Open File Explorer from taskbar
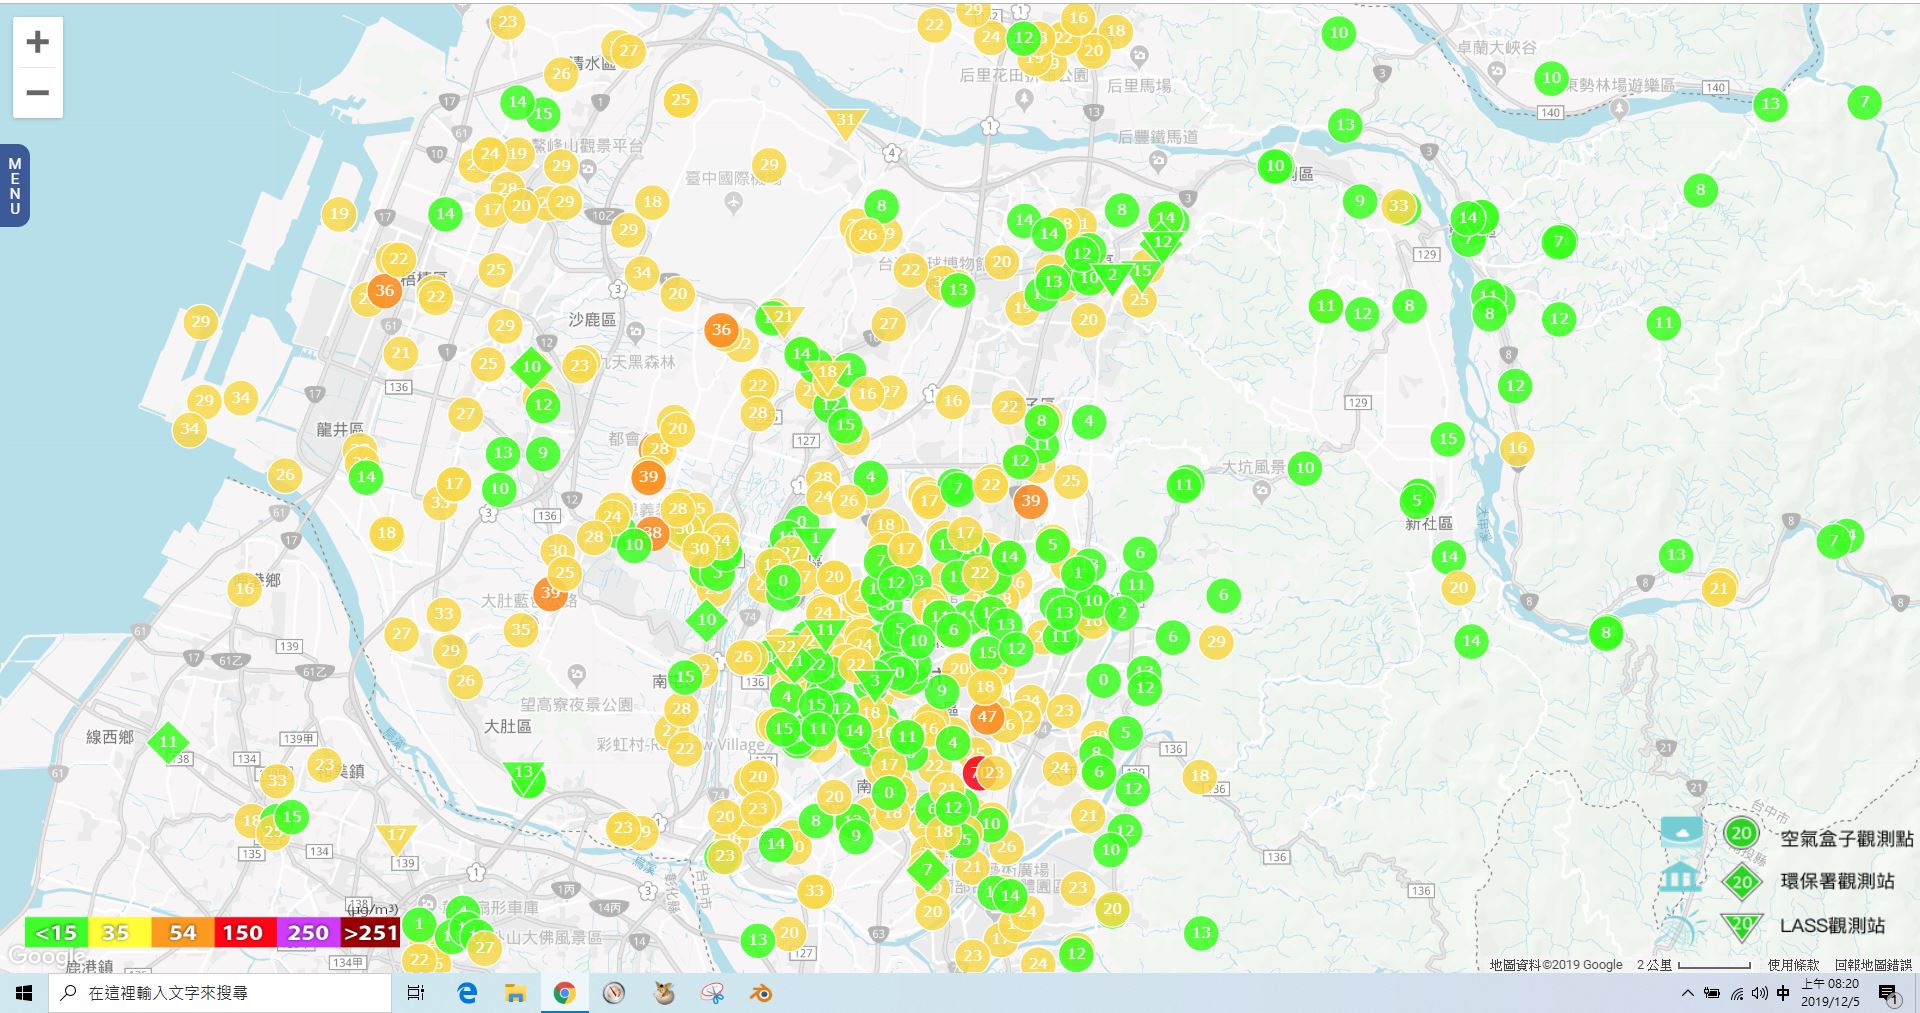1920x1013 pixels. (x=515, y=993)
